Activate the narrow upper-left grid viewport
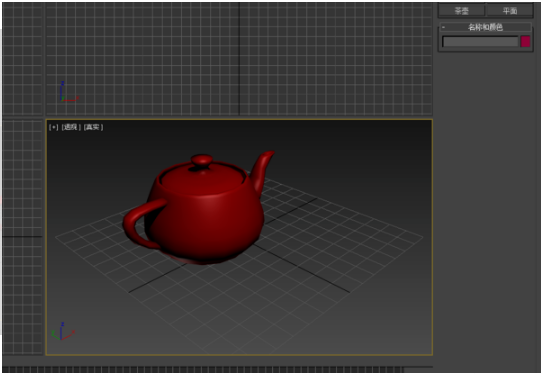The height and width of the screenshot is (374, 541). point(22,59)
